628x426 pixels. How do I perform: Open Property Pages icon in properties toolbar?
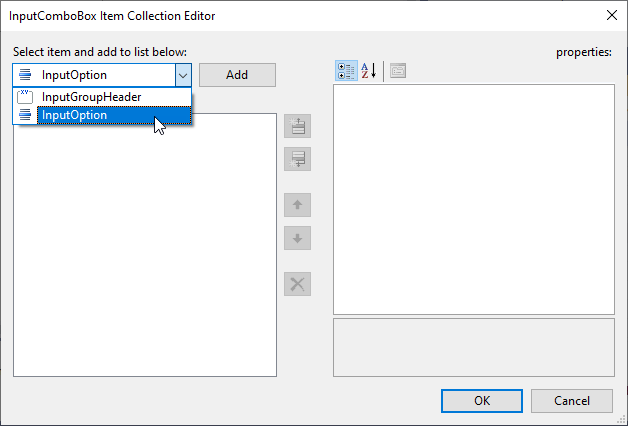(x=397, y=71)
